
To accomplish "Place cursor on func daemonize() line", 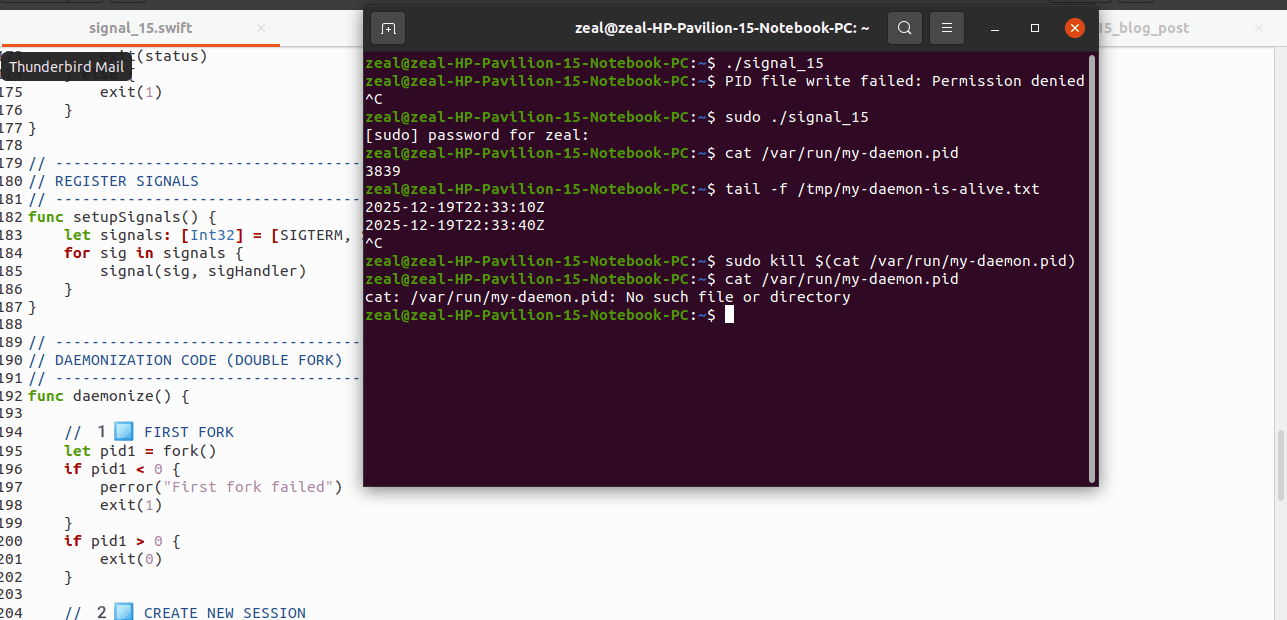I will (108, 396).
